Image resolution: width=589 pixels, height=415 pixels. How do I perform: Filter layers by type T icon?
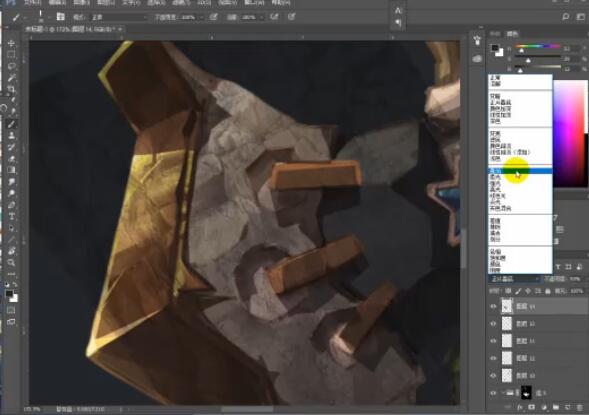pos(558,267)
